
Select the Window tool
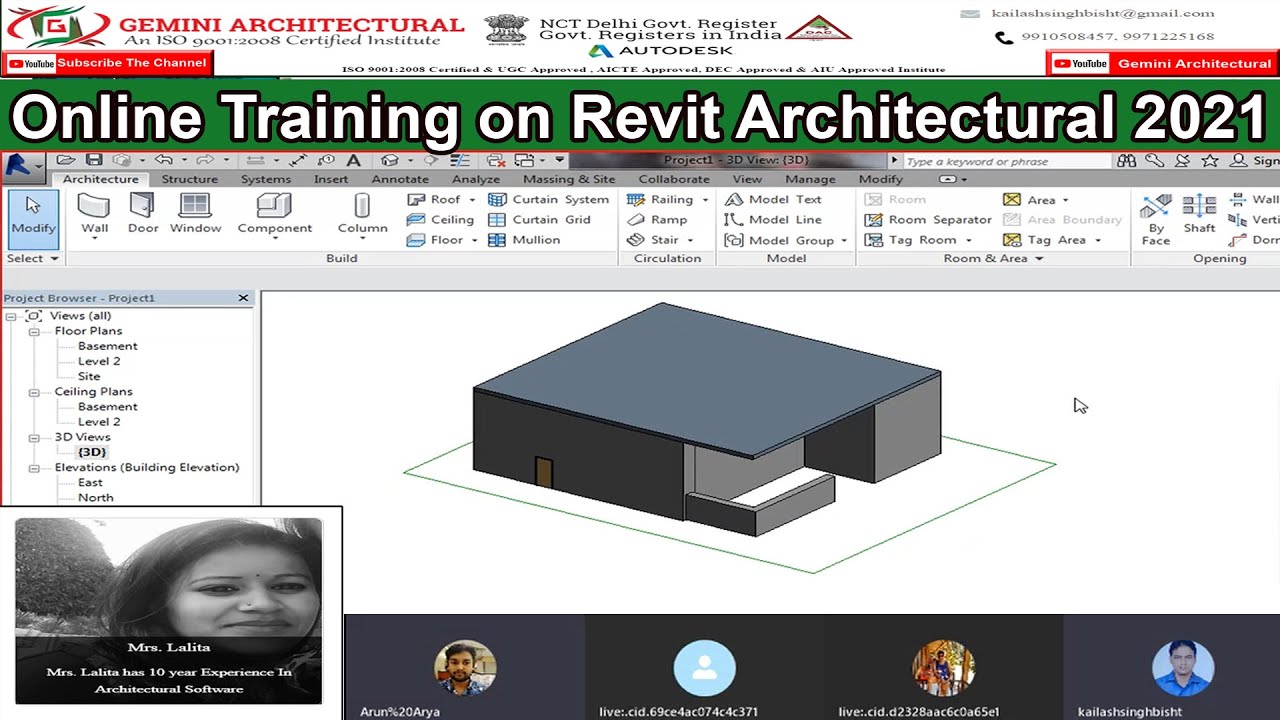(195, 215)
